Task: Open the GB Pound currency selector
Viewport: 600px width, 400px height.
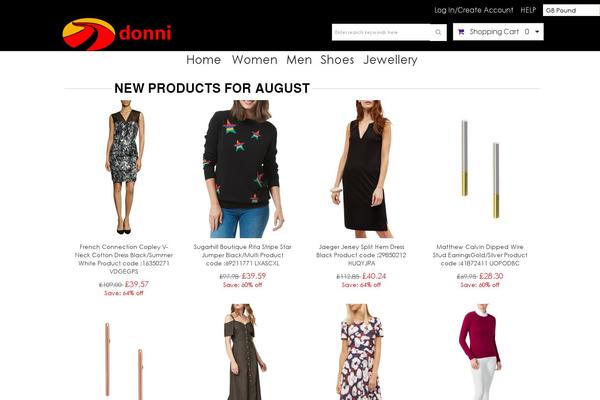Action: (x=571, y=10)
